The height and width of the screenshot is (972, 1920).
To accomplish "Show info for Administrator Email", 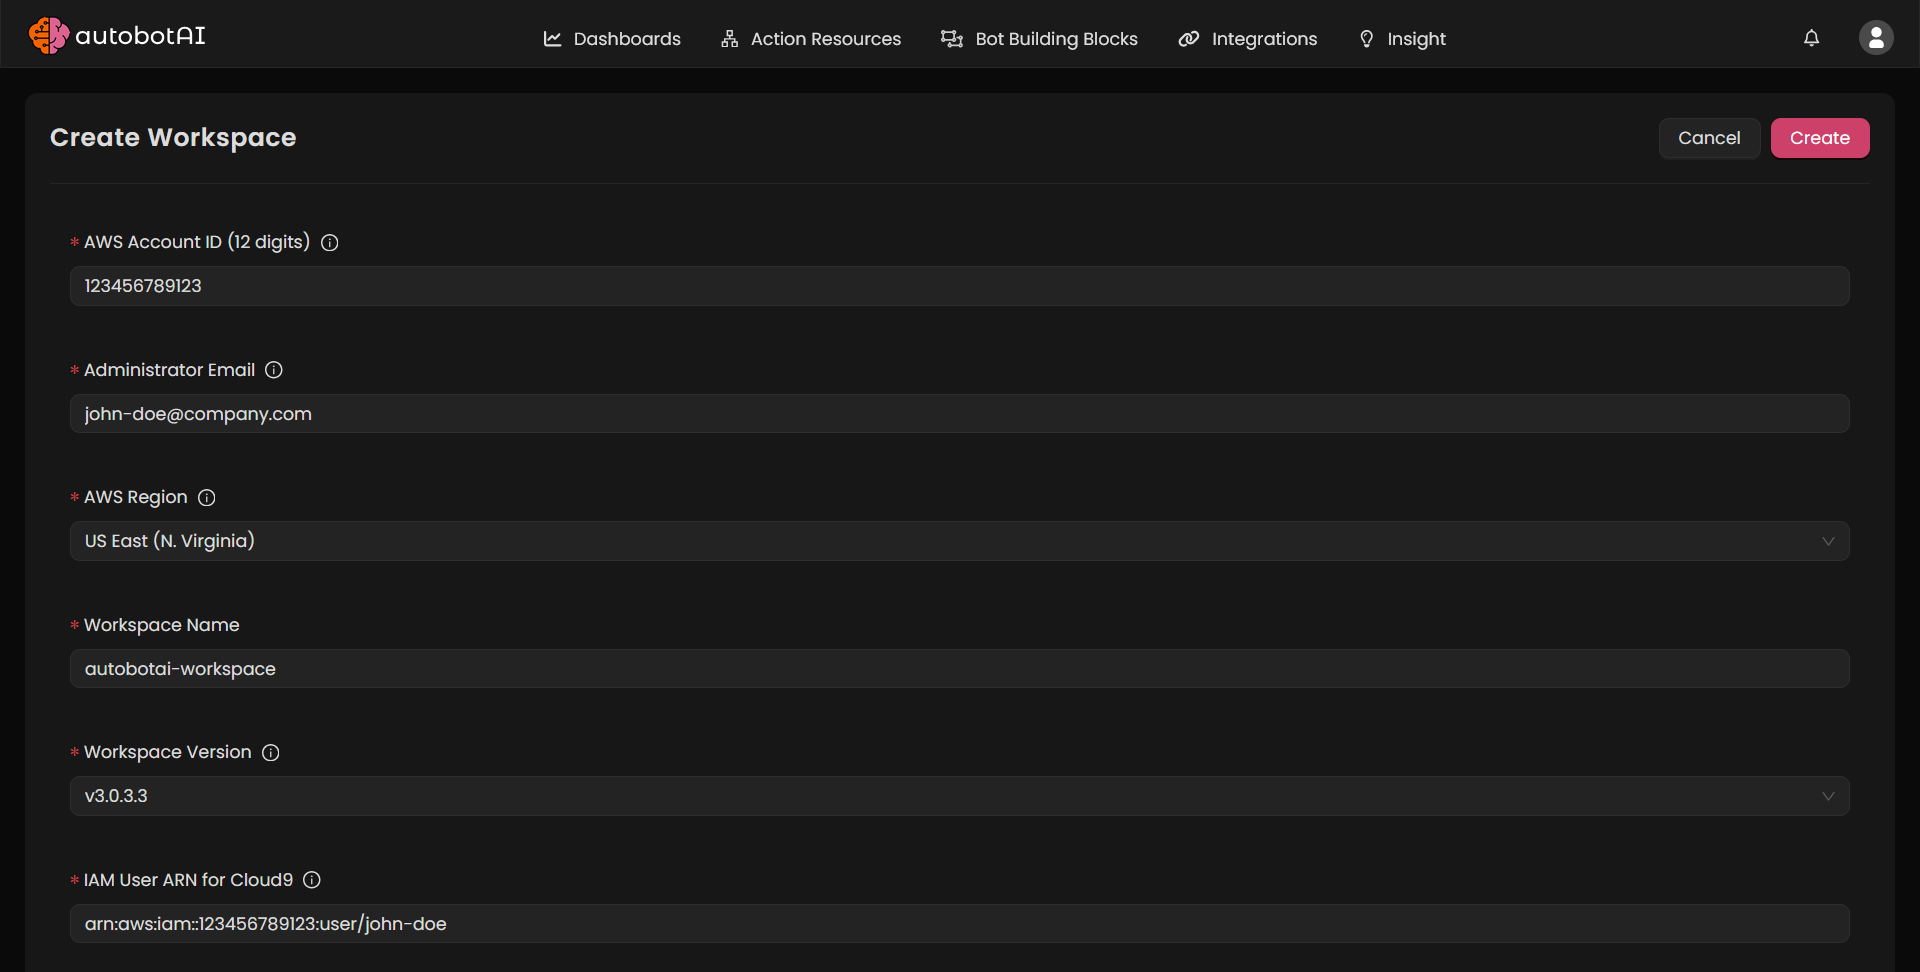I will 274,370.
